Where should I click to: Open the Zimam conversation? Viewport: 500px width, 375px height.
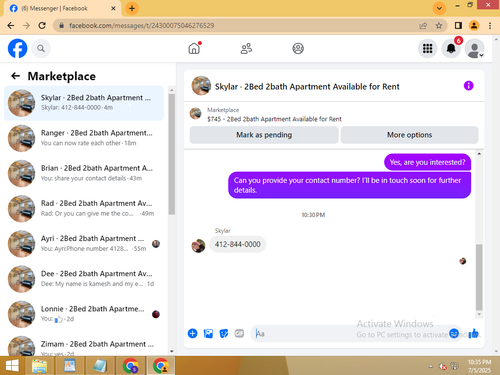pyautogui.click(x=84, y=345)
